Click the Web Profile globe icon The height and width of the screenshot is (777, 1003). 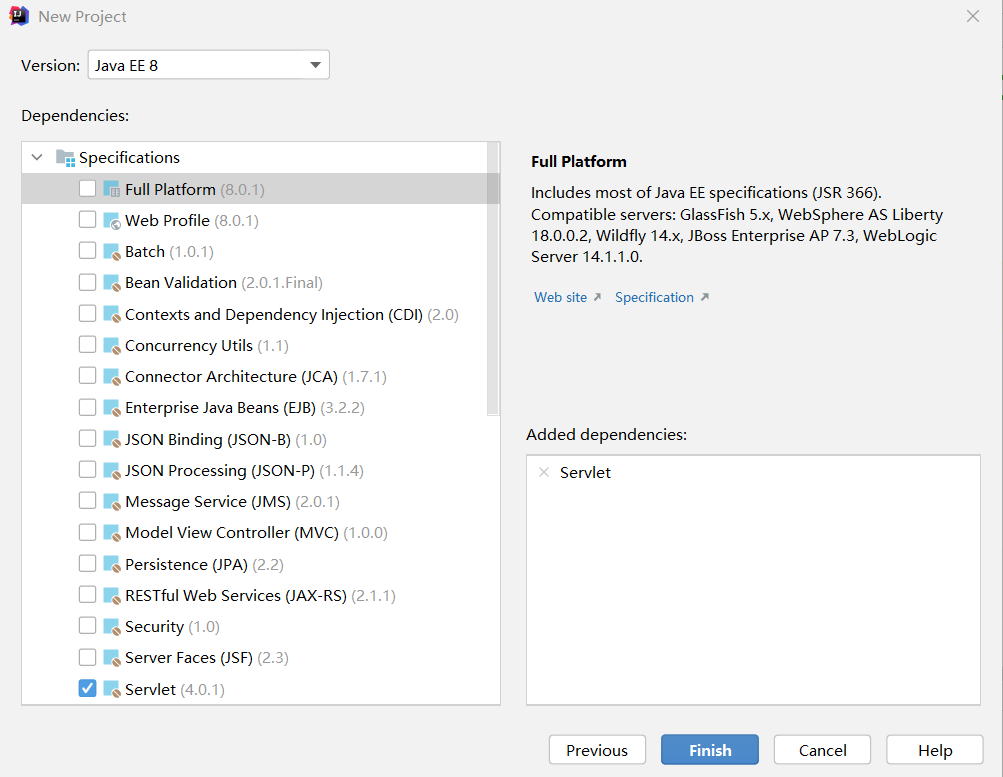click(112, 221)
